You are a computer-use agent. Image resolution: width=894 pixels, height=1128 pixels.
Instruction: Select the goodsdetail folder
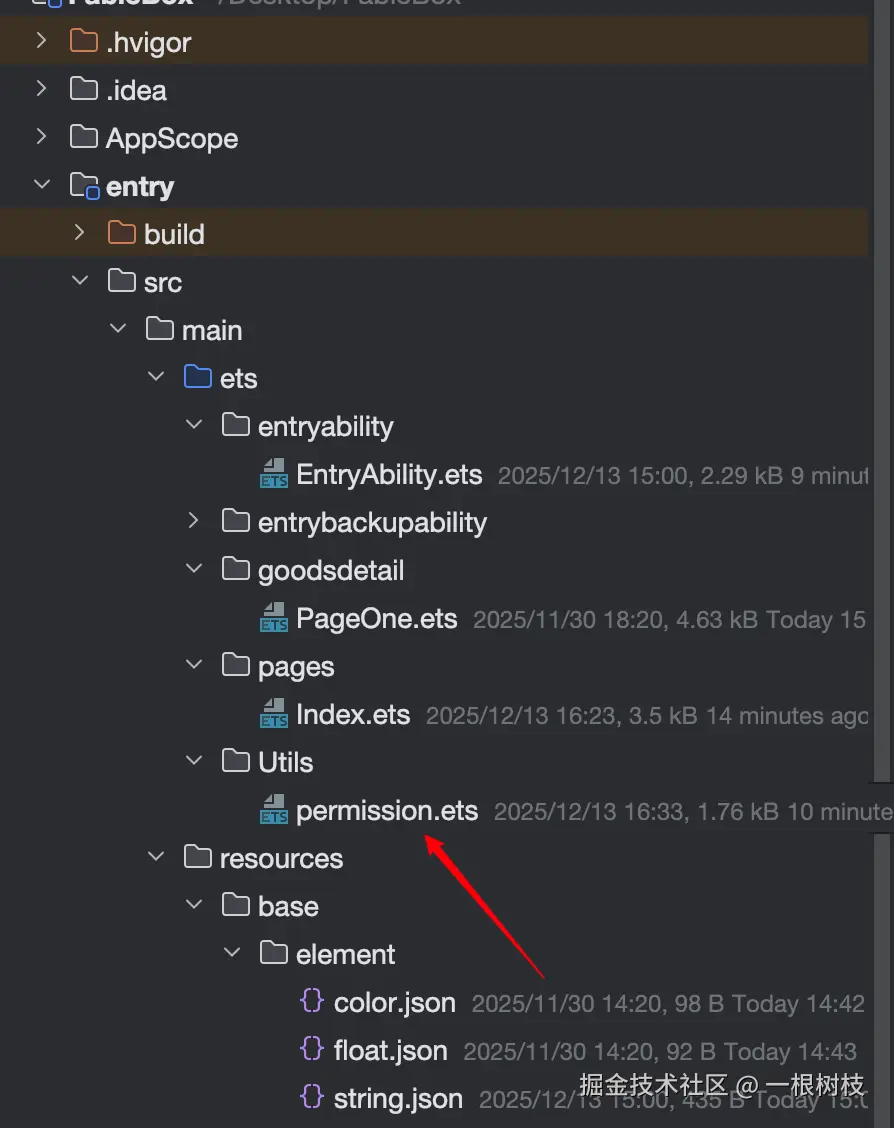pos(331,571)
